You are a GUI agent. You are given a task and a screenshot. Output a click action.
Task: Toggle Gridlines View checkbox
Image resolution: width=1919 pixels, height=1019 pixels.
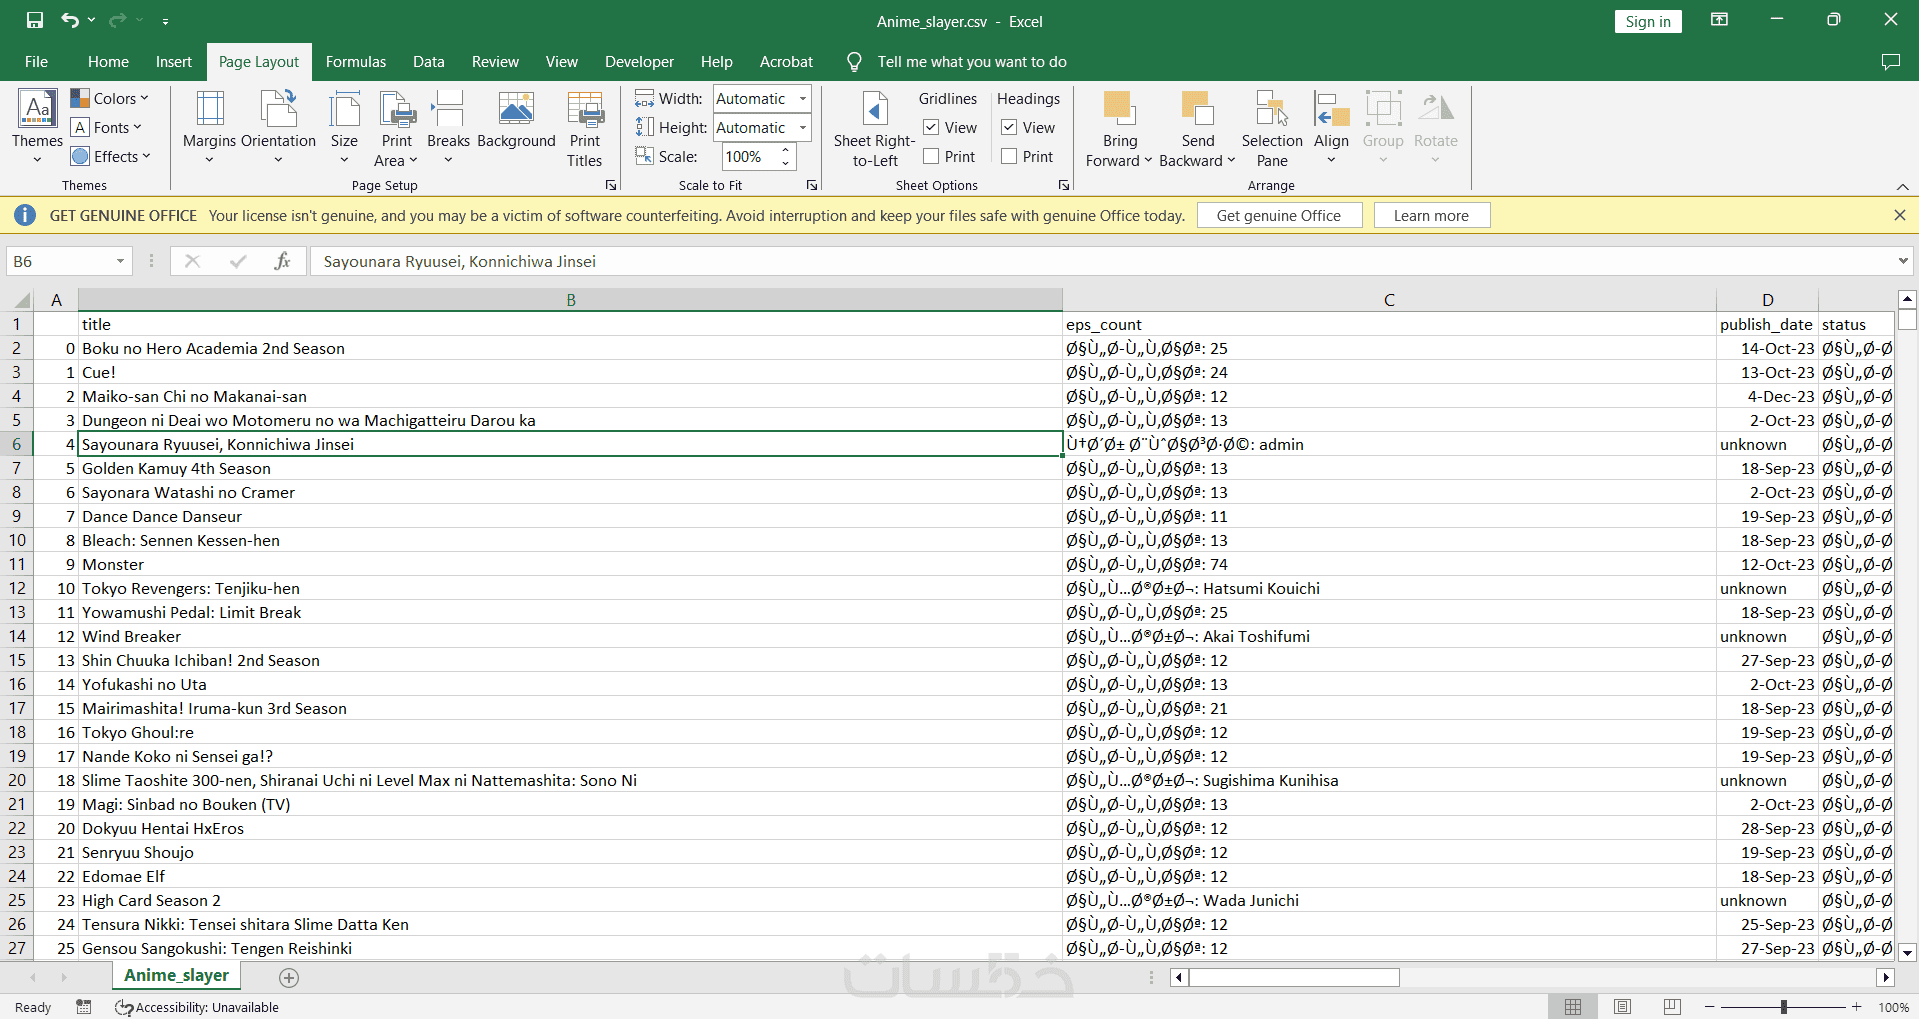931,128
